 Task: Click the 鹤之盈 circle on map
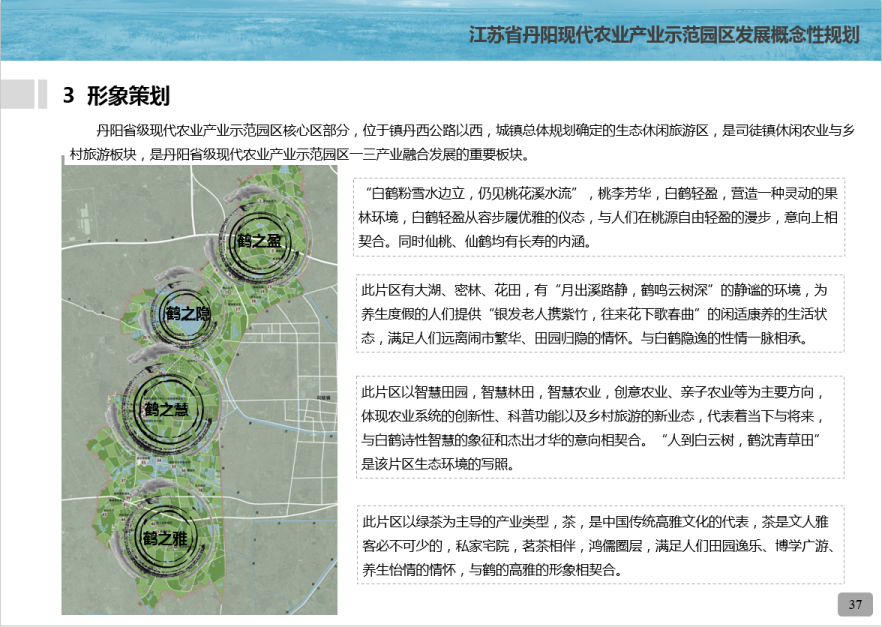pos(259,241)
